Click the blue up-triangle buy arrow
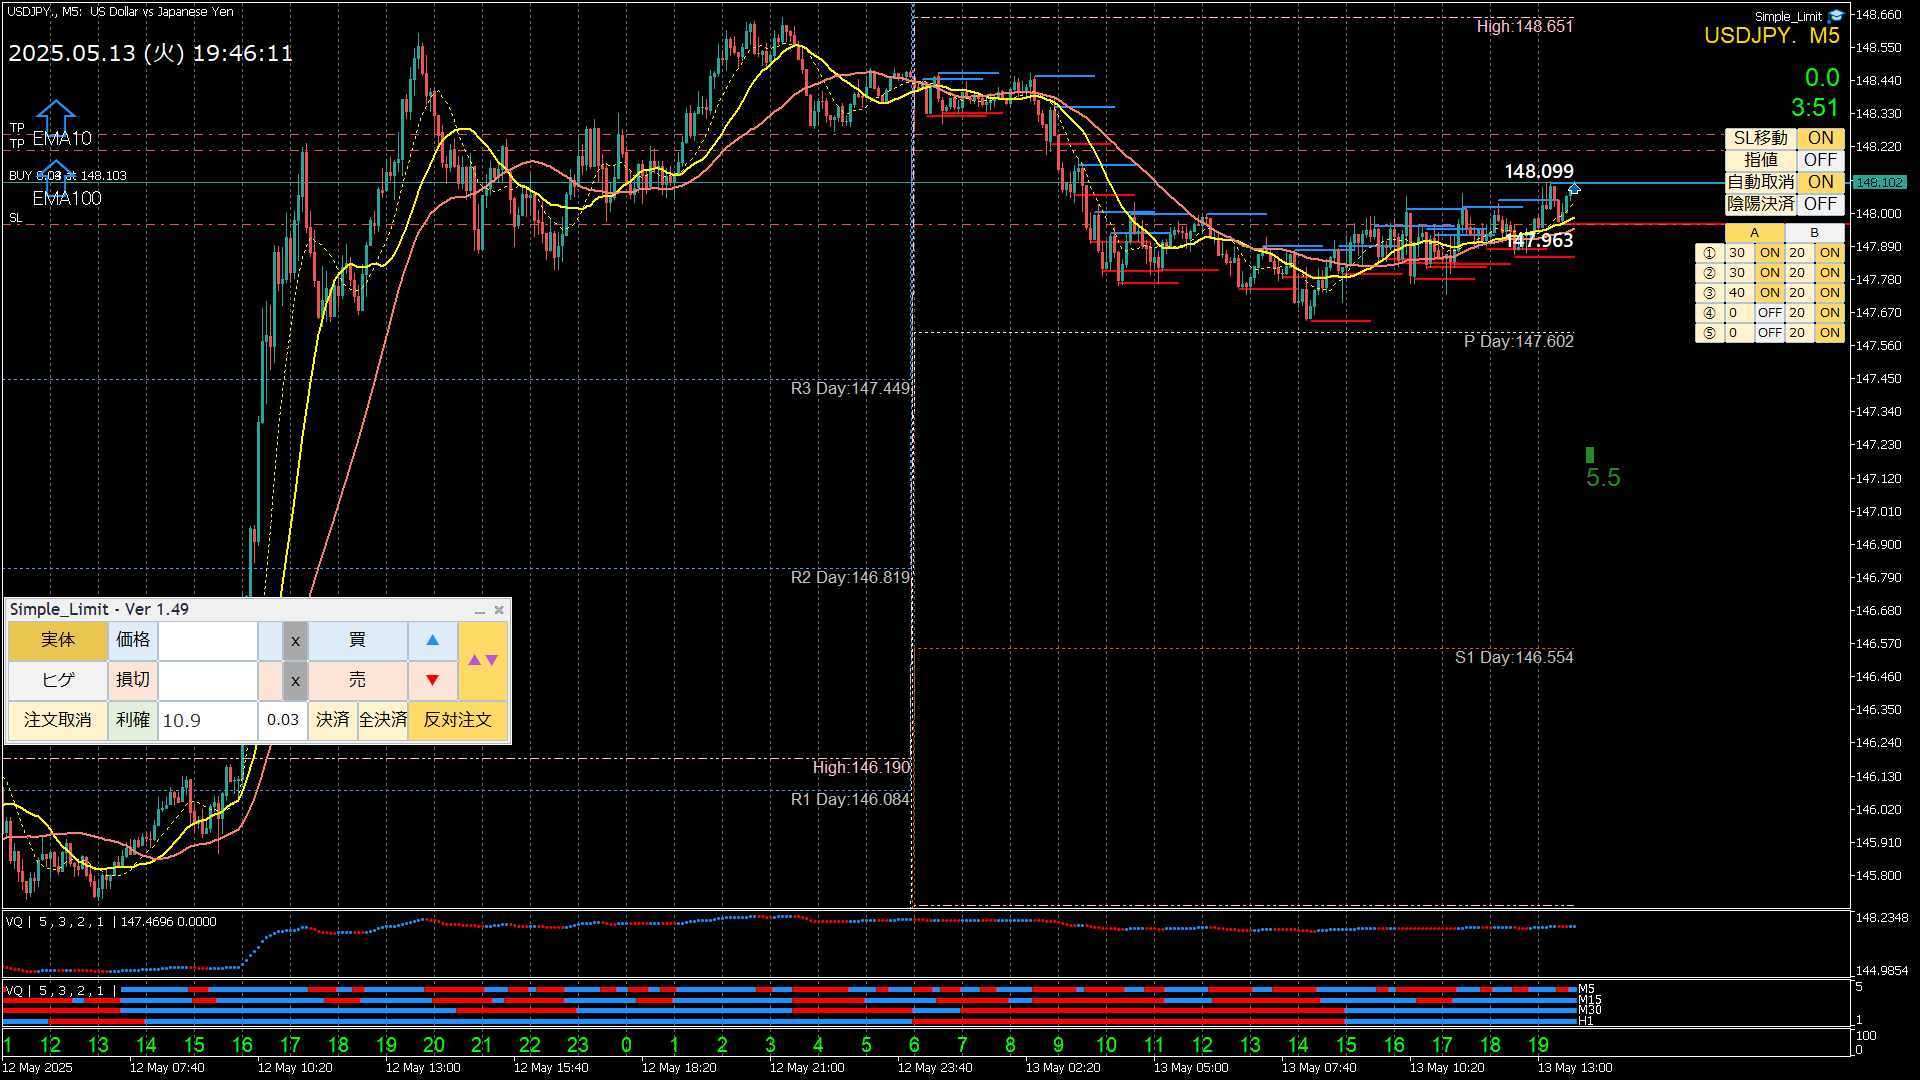Viewport: 1920px width, 1080px height. [432, 640]
